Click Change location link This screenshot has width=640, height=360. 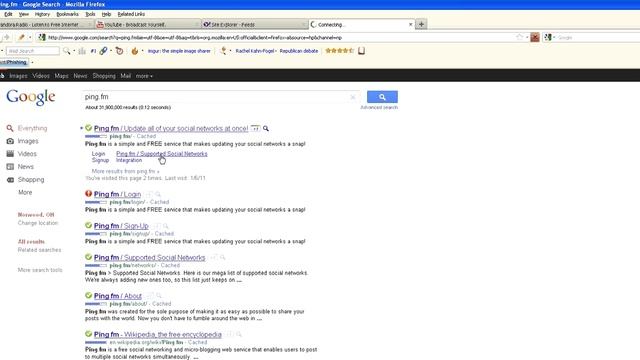point(38,223)
